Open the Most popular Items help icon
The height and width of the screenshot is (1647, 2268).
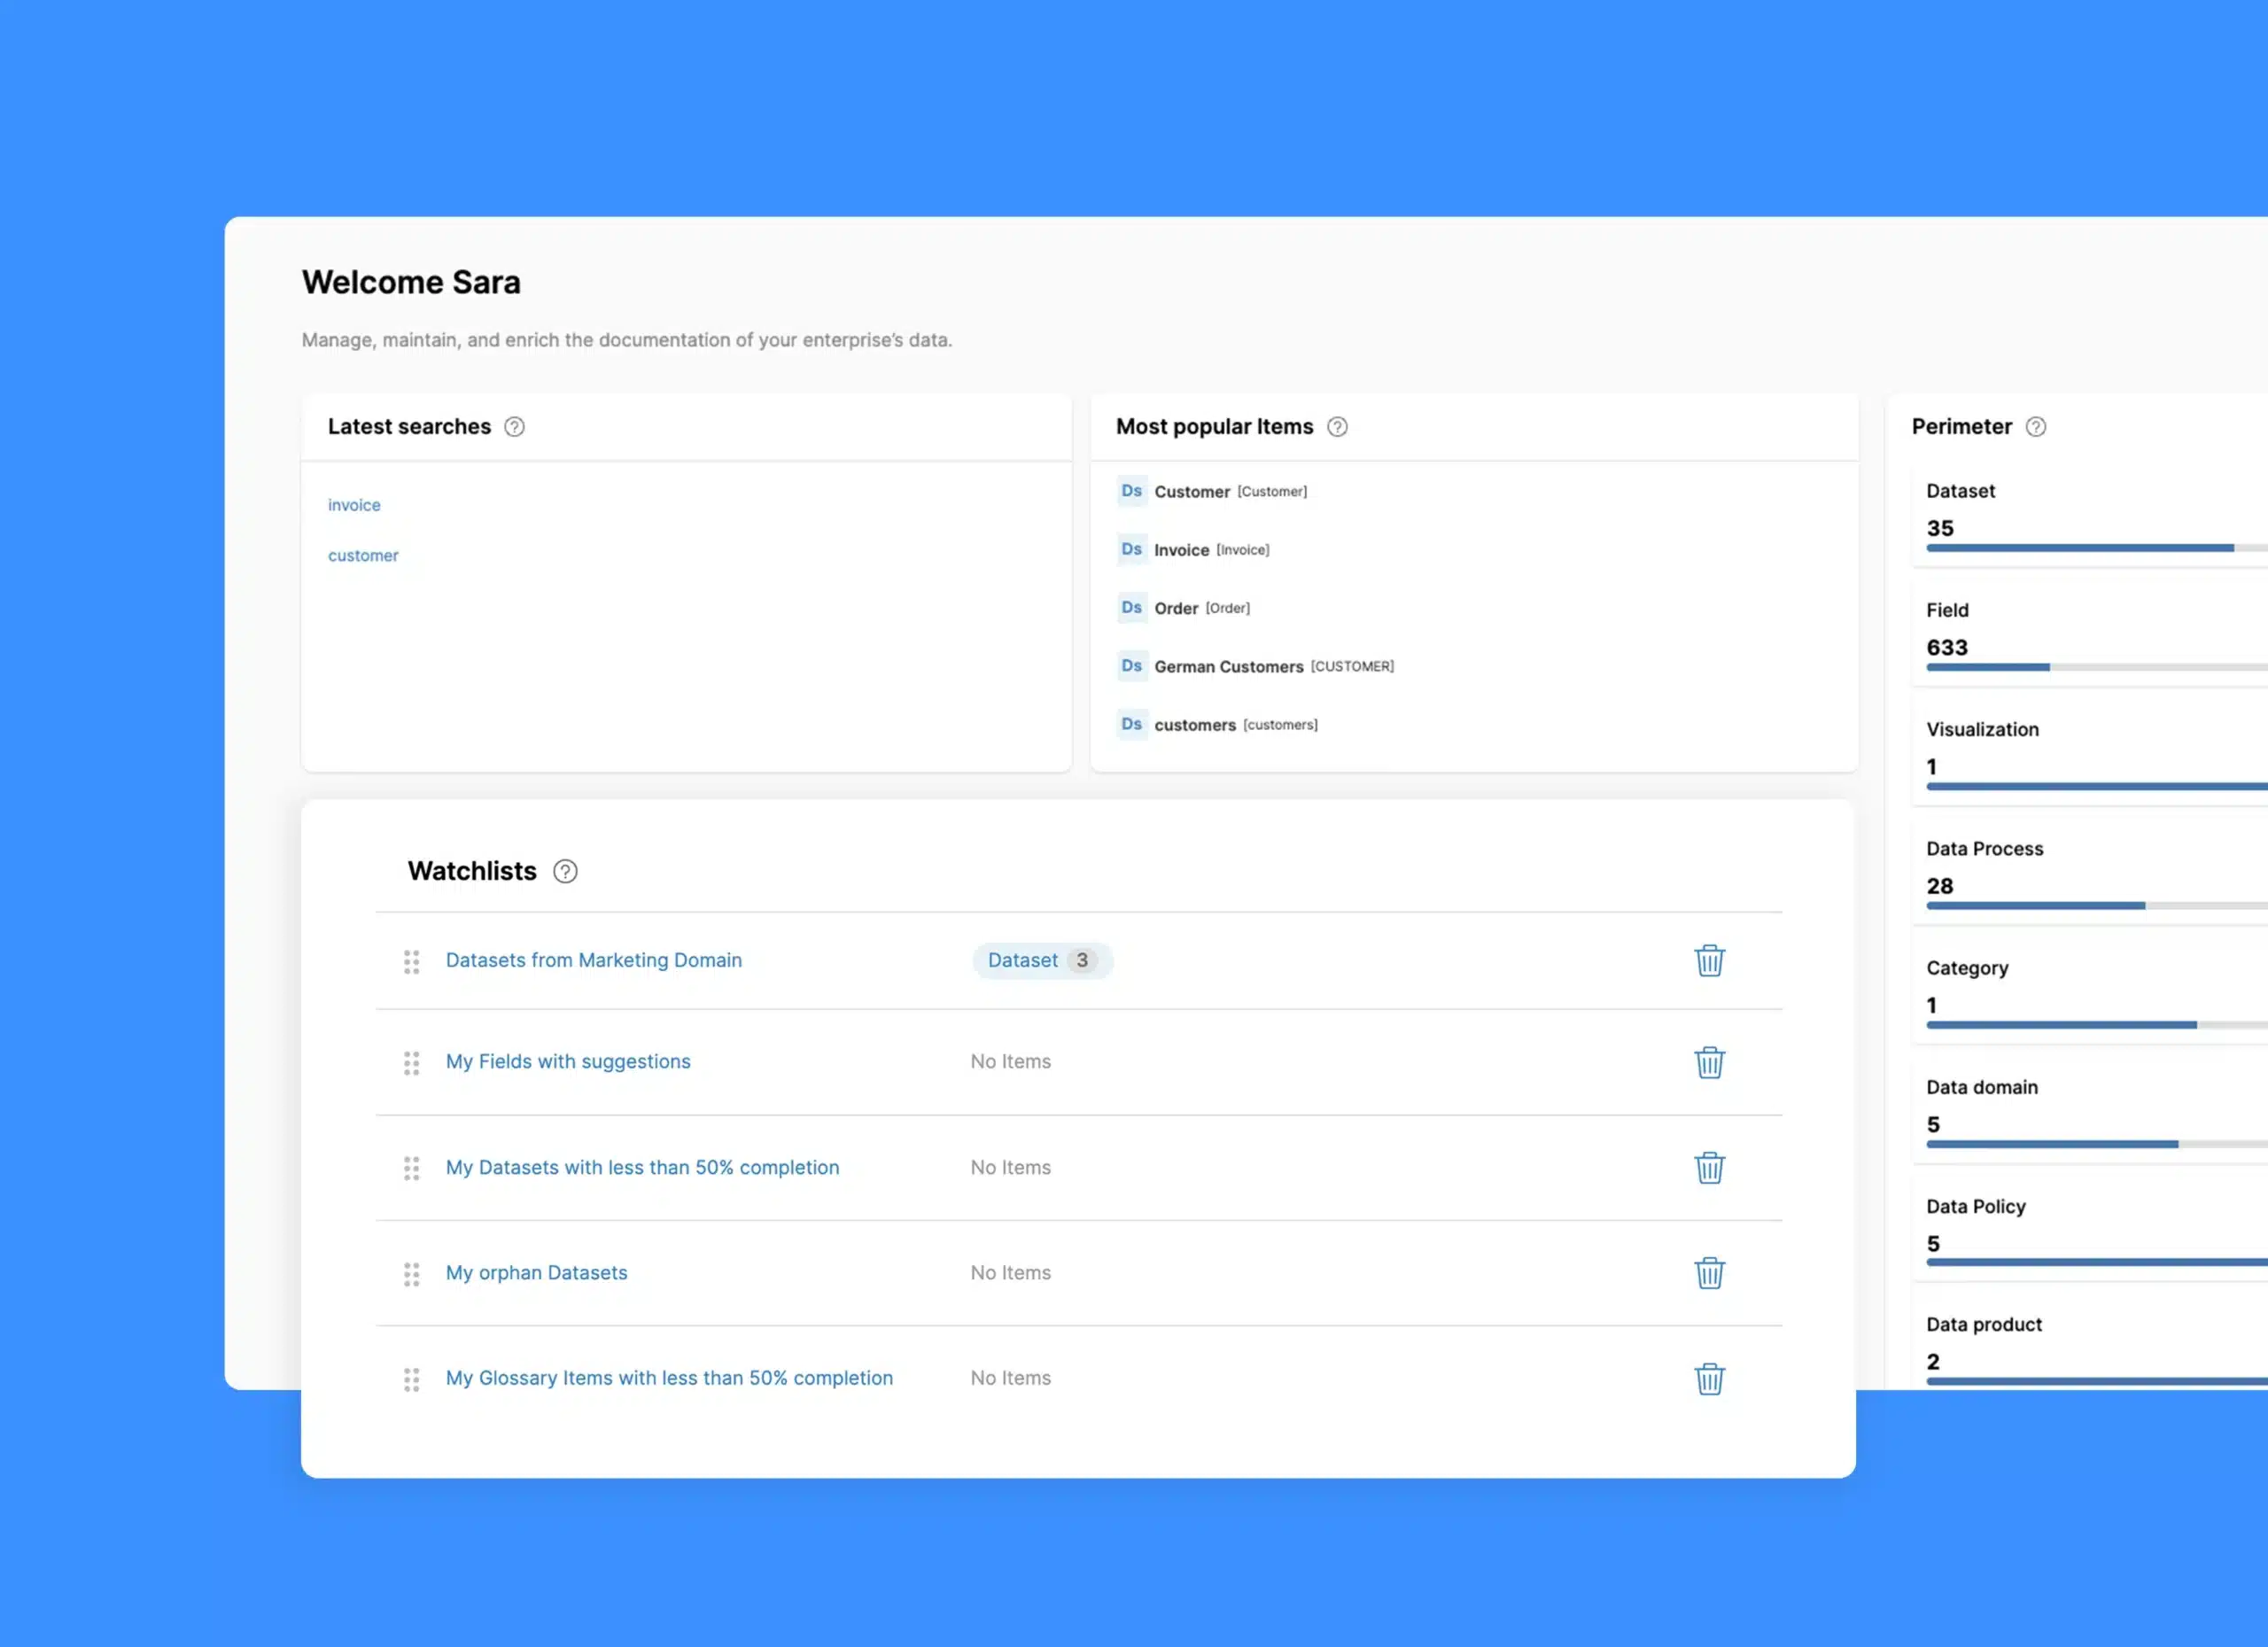click(x=1337, y=427)
